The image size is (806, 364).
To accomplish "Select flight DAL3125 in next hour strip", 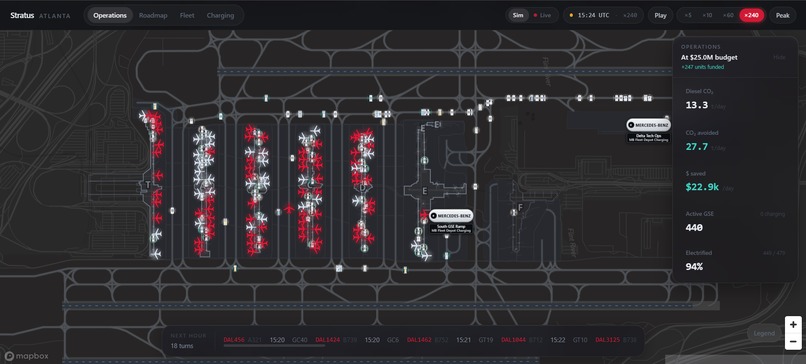I will 608,340.
